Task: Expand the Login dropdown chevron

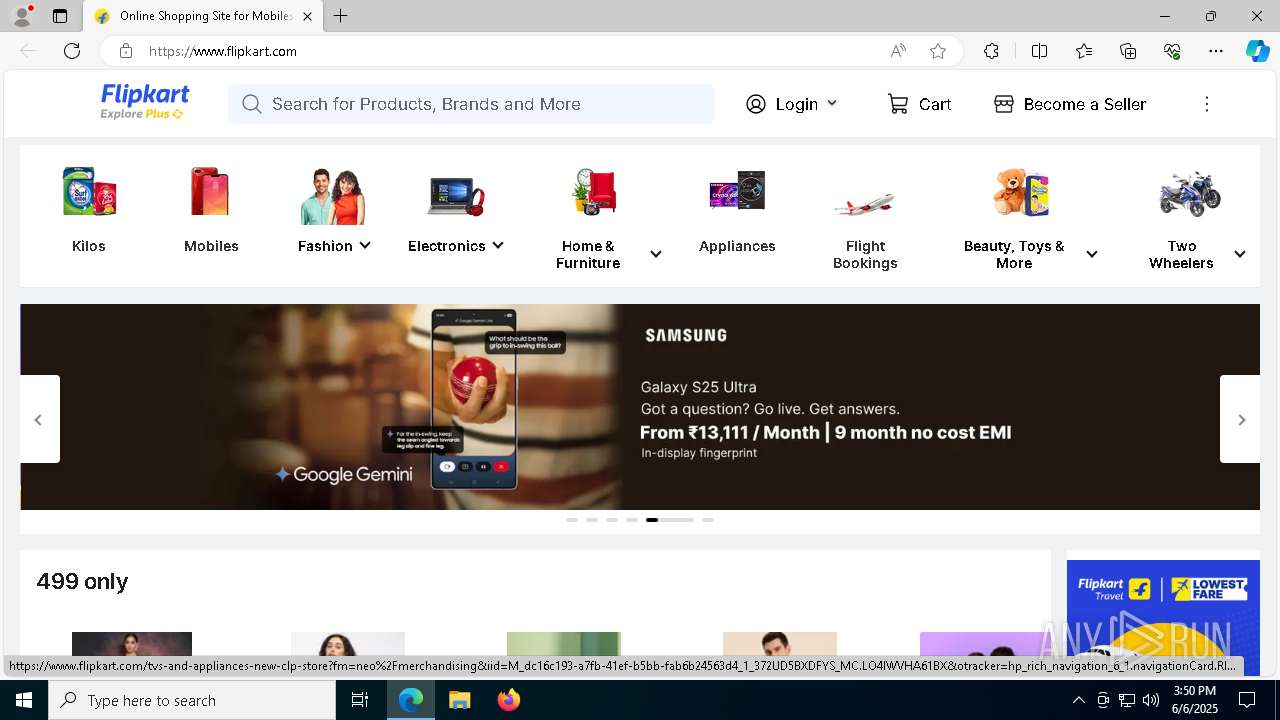Action: pyautogui.click(x=832, y=103)
